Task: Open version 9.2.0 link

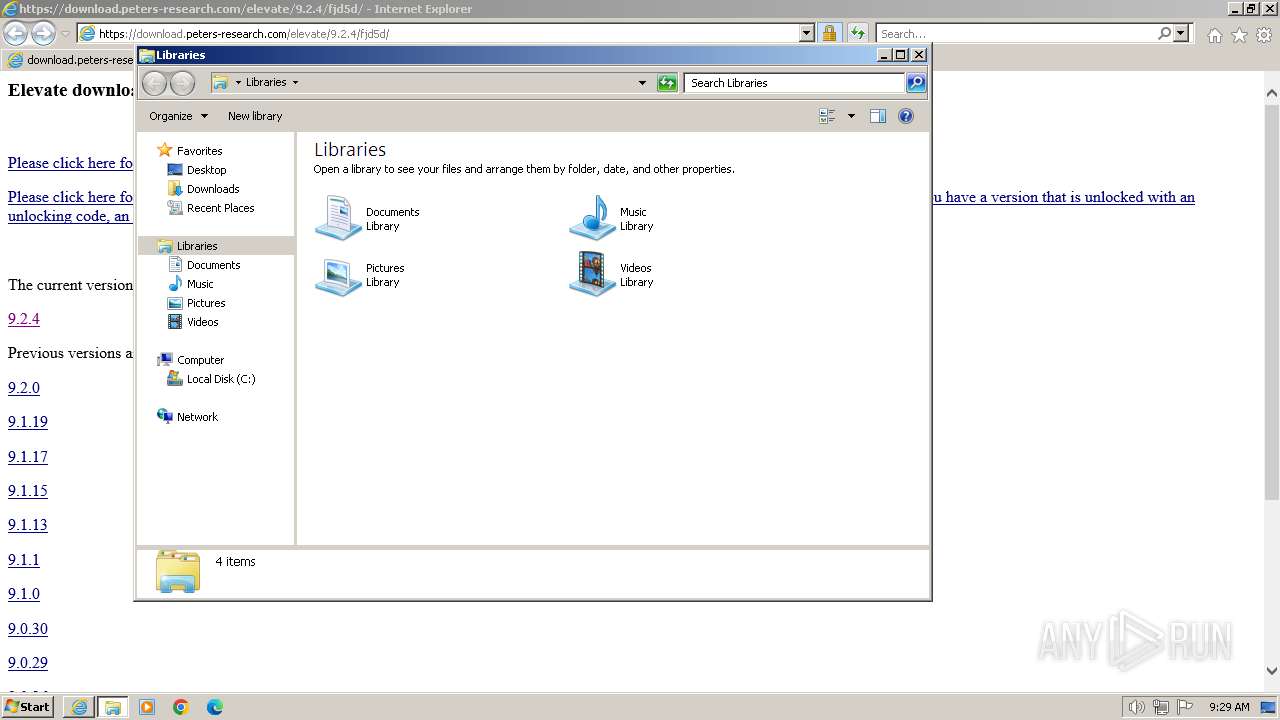Action: (x=24, y=388)
